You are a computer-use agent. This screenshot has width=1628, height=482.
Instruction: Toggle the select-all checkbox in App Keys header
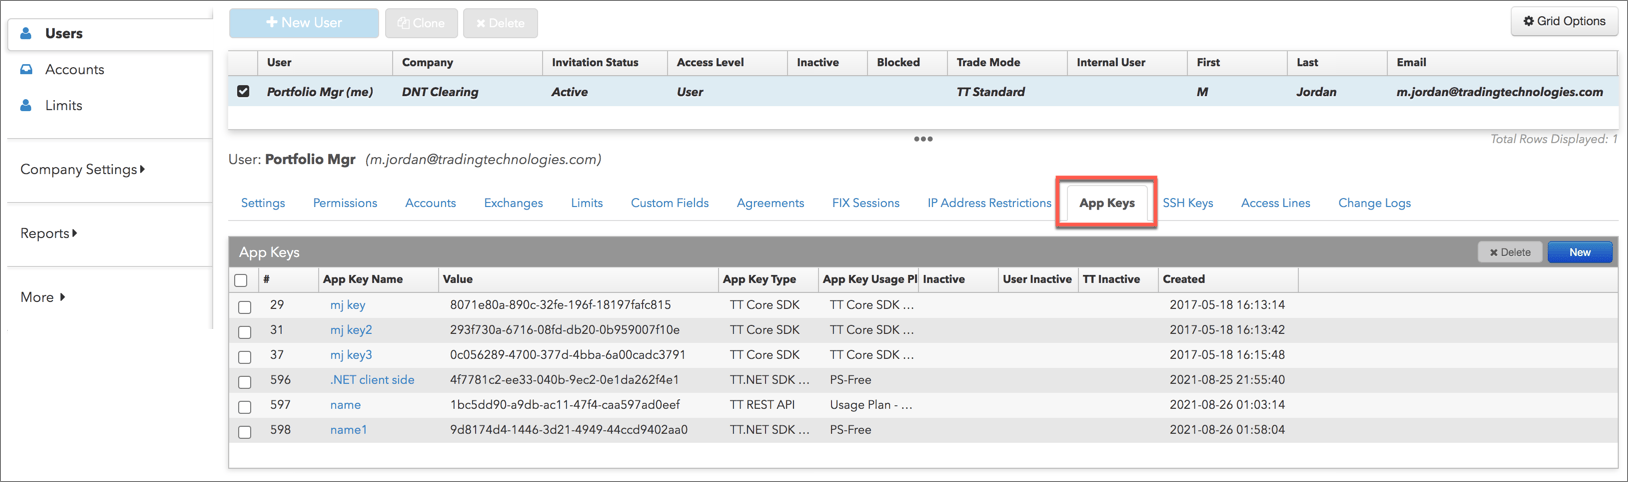point(241,280)
